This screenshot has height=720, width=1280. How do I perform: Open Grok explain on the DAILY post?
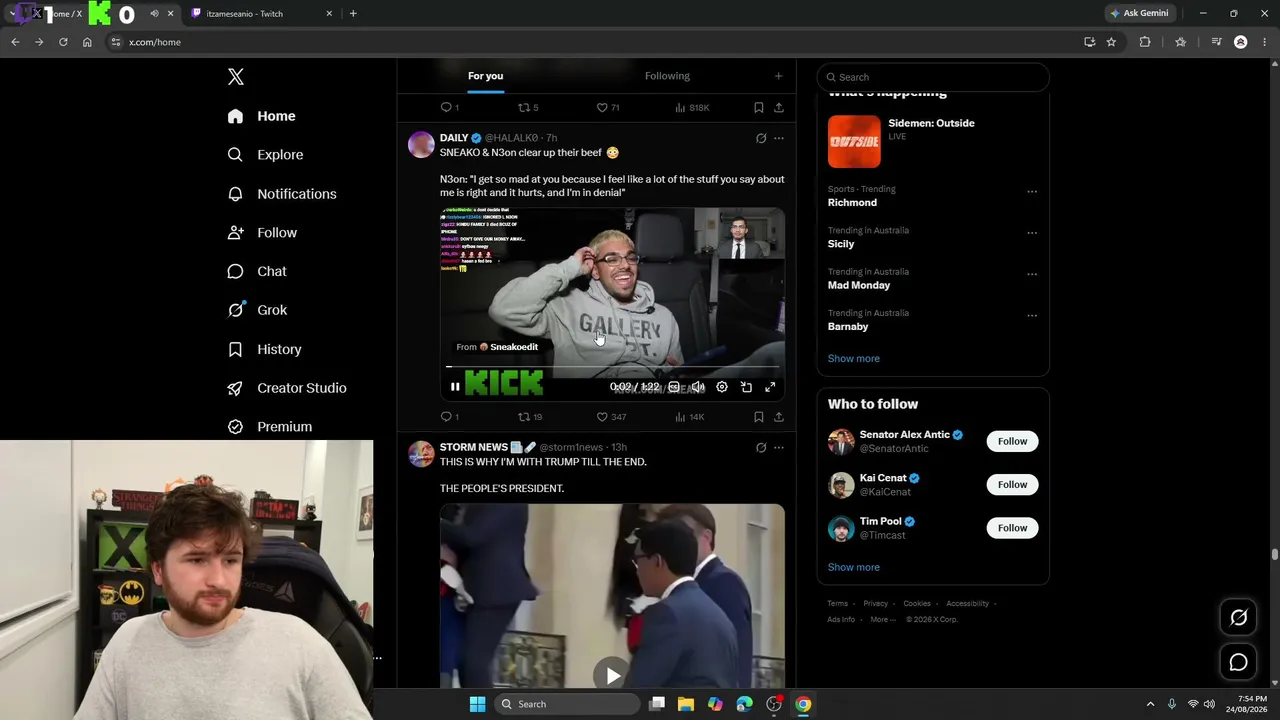pyautogui.click(x=761, y=138)
